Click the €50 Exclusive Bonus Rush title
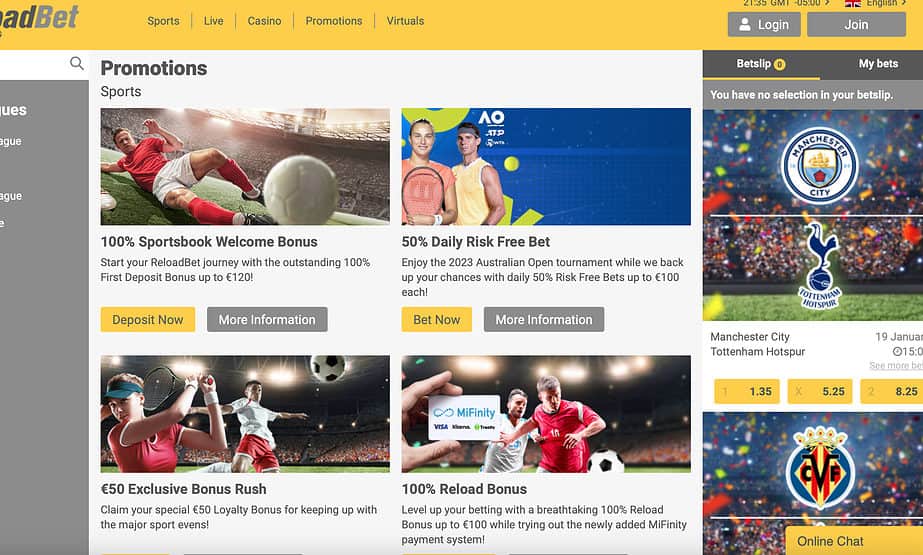The image size is (923, 555). pos(184,489)
